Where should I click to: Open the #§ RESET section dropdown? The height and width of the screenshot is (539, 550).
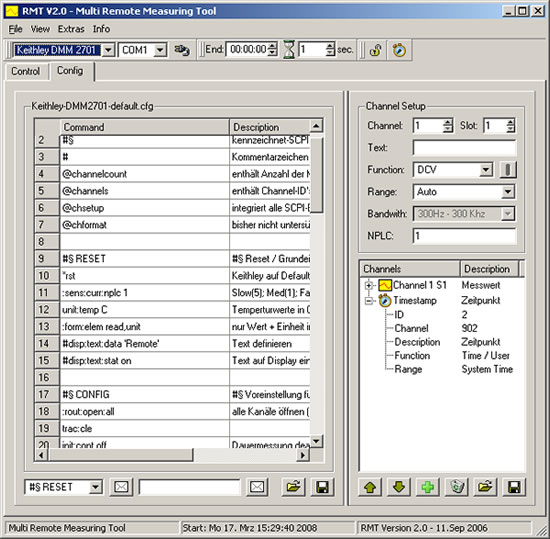point(95,487)
